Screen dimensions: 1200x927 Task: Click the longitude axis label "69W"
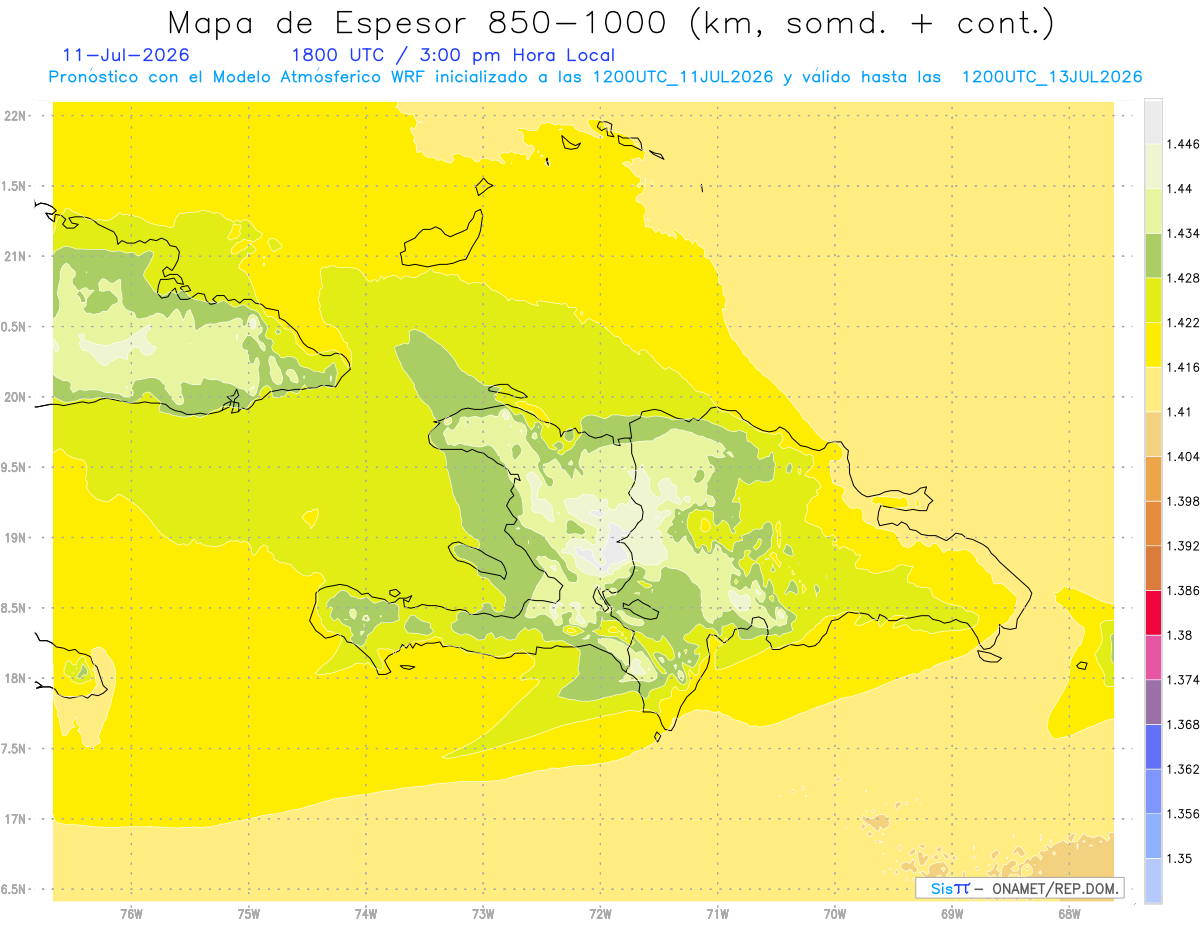tap(952, 913)
